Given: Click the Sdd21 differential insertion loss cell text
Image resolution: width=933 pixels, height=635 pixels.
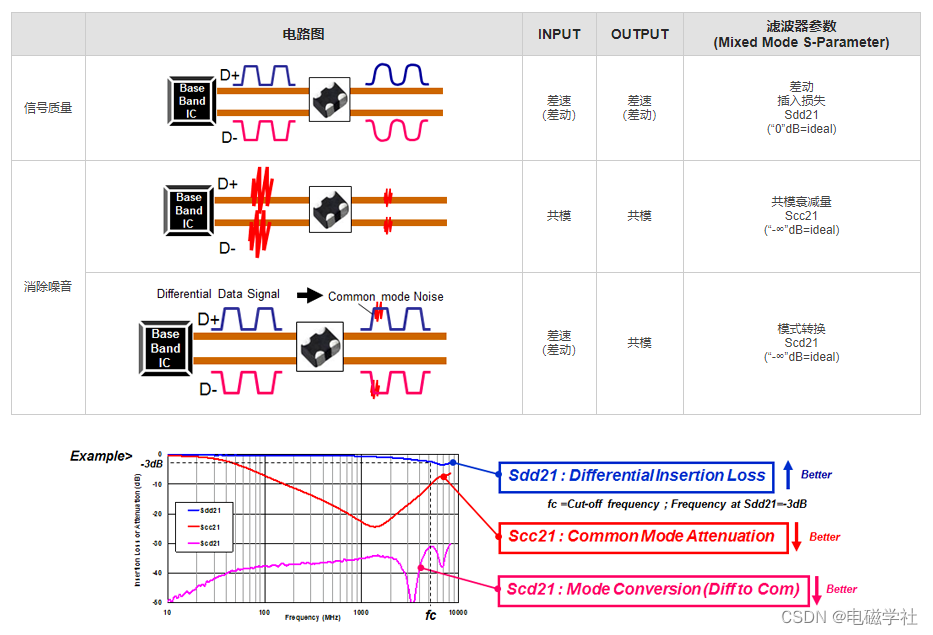Looking at the screenshot, I should 801,108.
